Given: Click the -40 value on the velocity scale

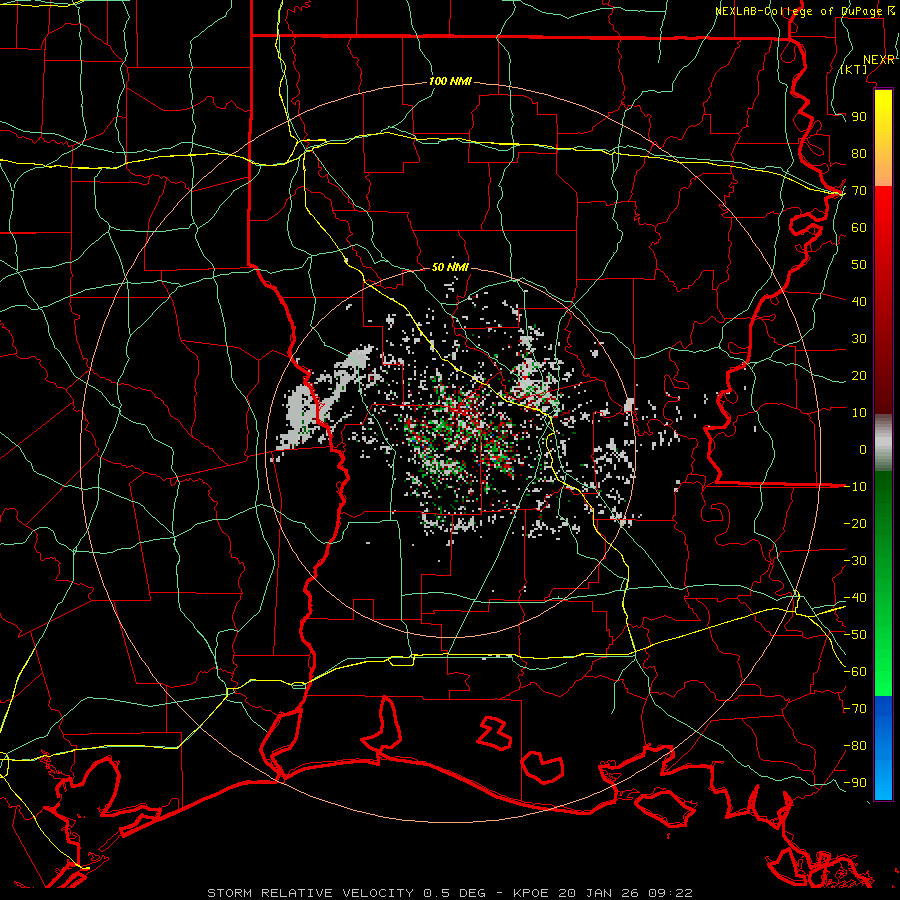Looking at the screenshot, I should click(855, 598).
